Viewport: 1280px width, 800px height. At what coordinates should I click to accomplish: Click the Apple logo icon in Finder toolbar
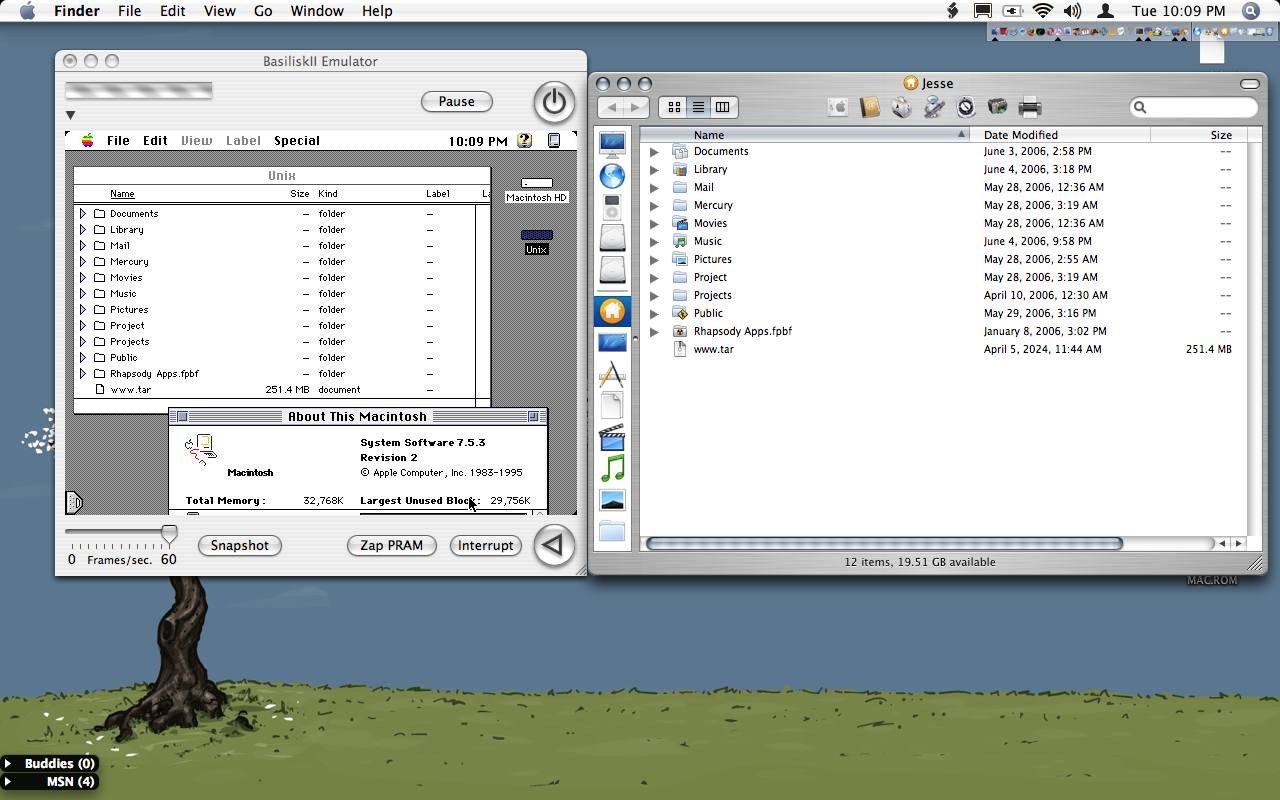(838, 107)
